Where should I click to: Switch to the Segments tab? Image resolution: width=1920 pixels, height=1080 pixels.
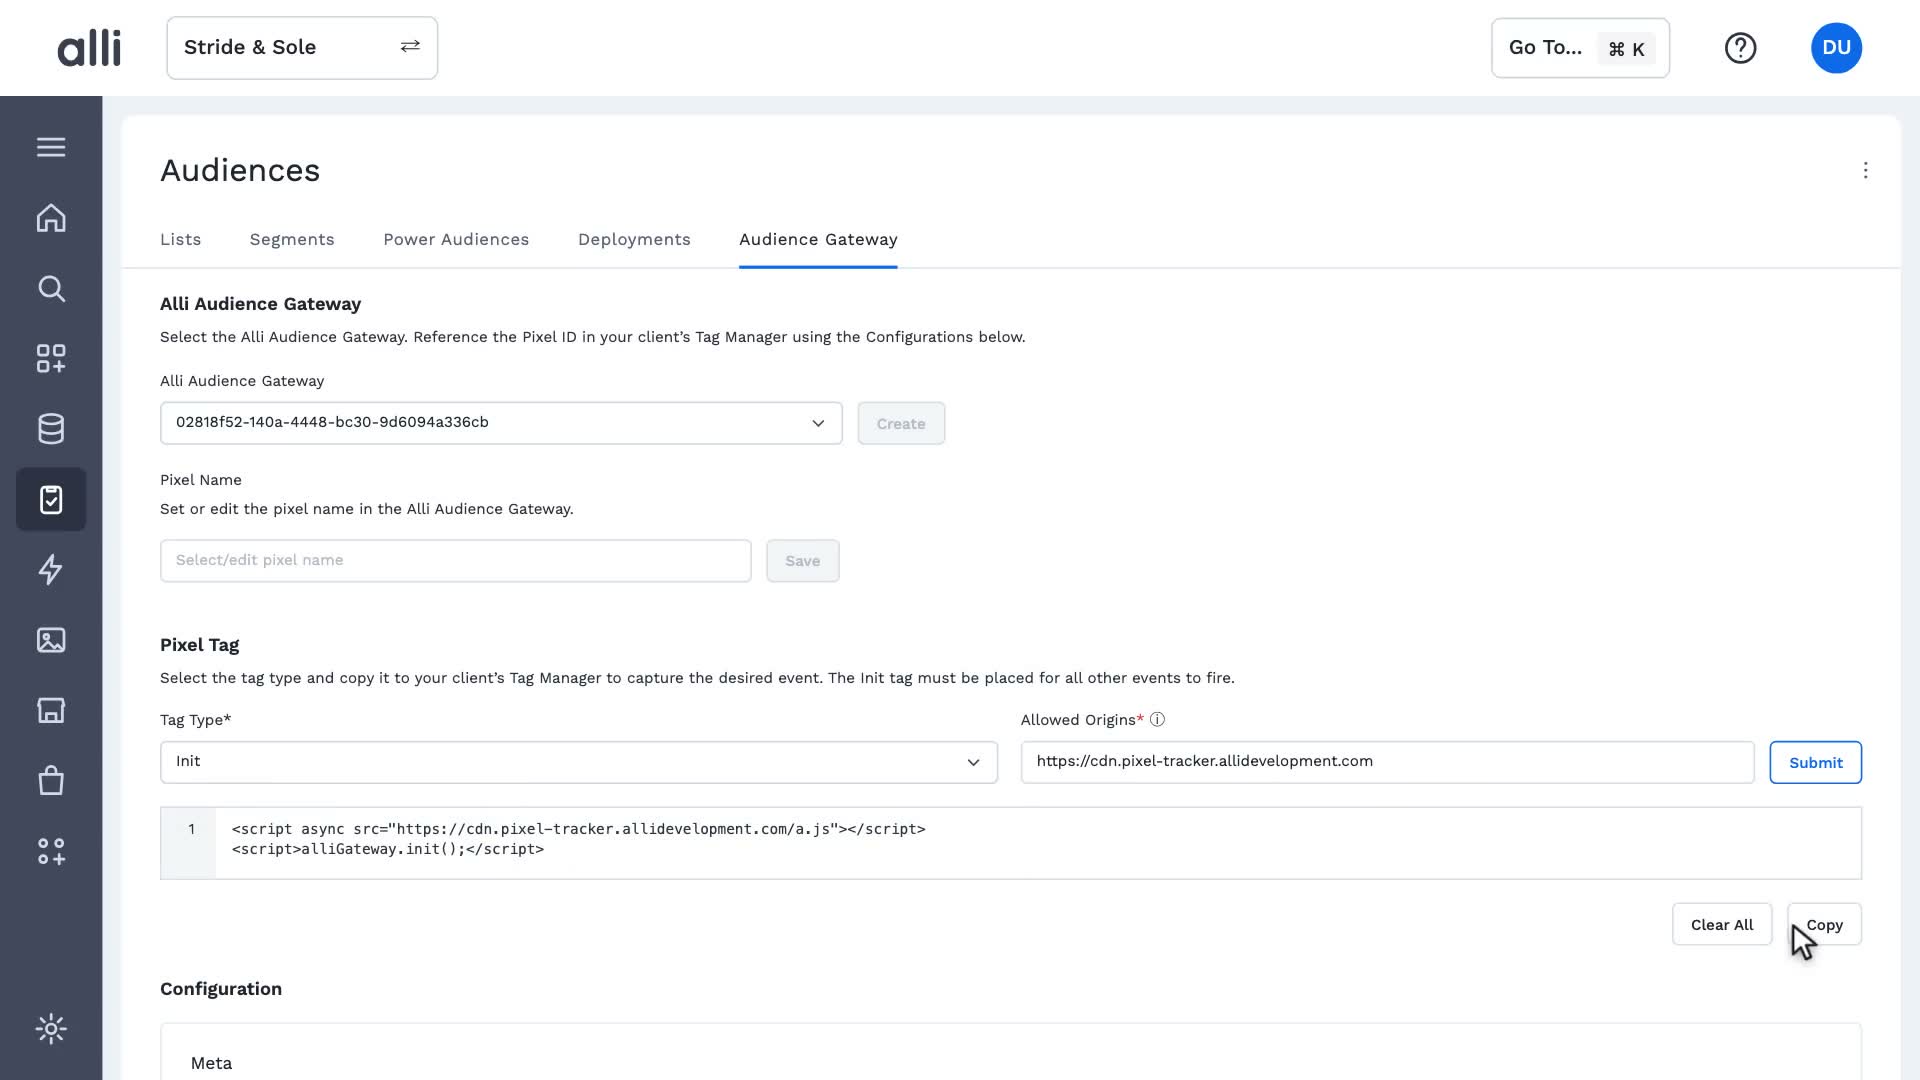[292, 240]
